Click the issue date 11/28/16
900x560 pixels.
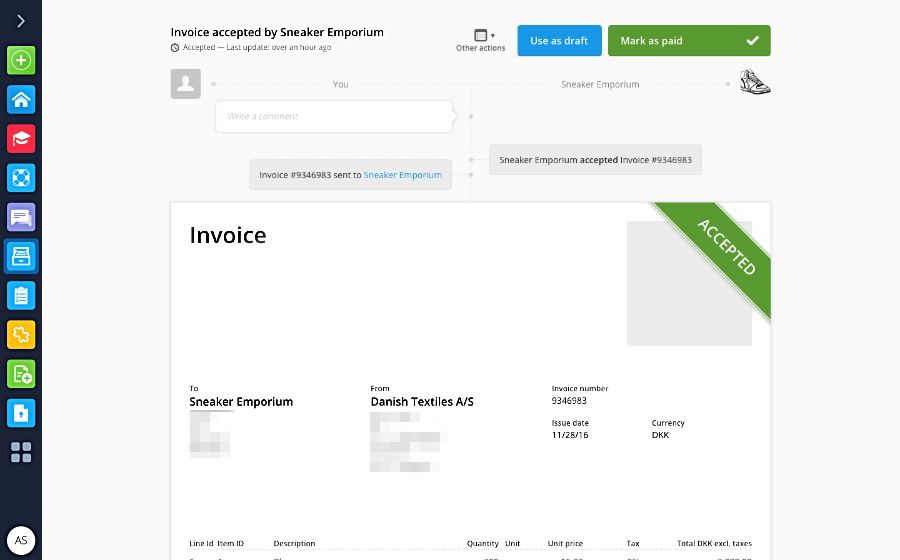pos(570,435)
